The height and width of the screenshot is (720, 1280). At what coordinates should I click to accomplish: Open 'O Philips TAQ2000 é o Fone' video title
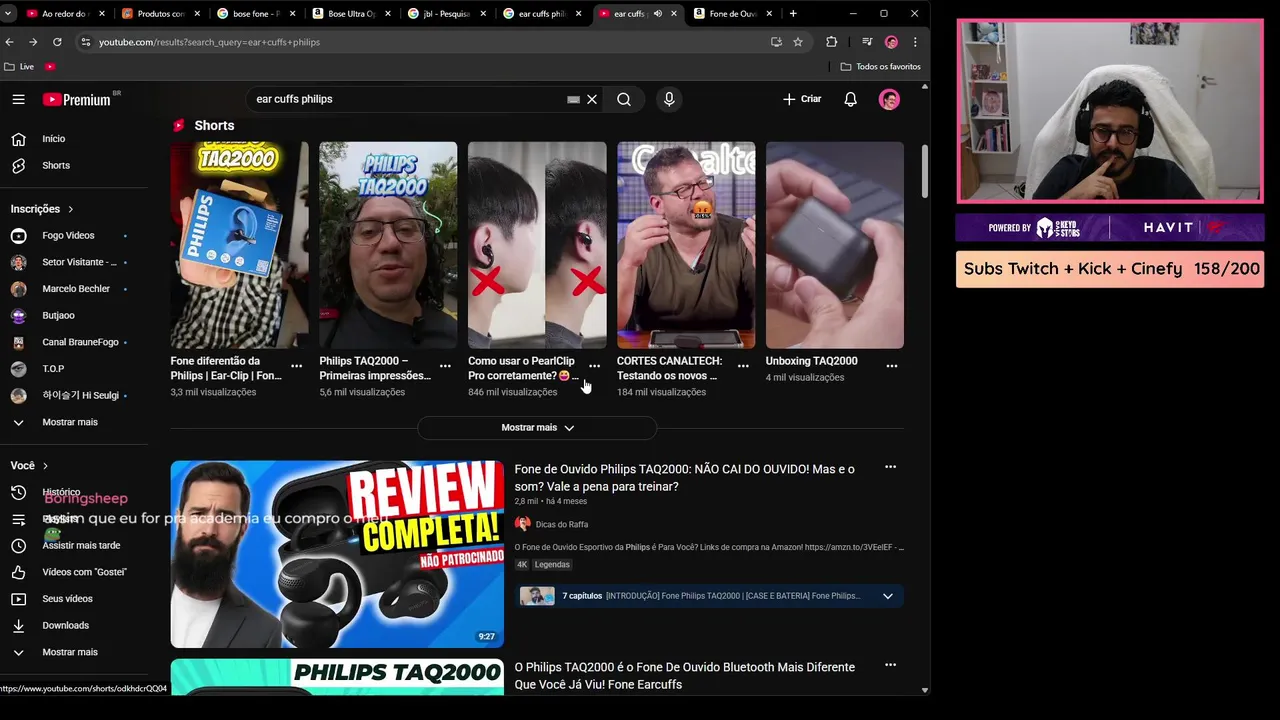(x=685, y=676)
